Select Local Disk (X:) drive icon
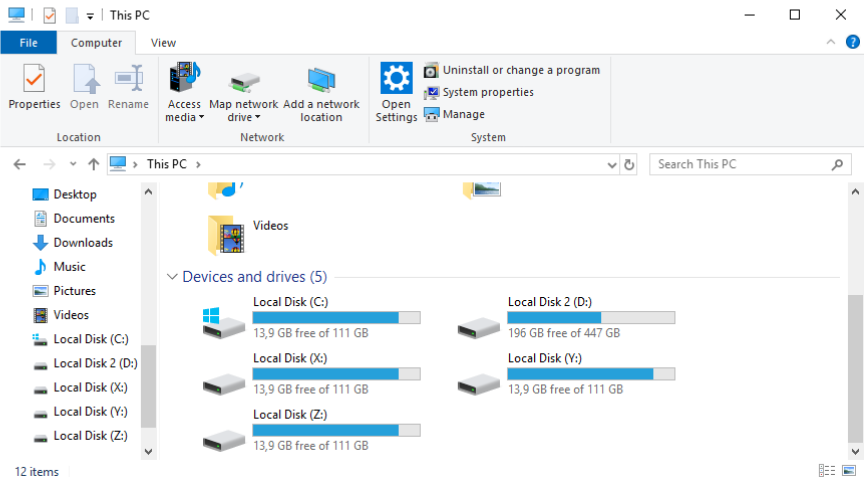Image resolution: width=865 pixels, height=484 pixels. click(223, 384)
